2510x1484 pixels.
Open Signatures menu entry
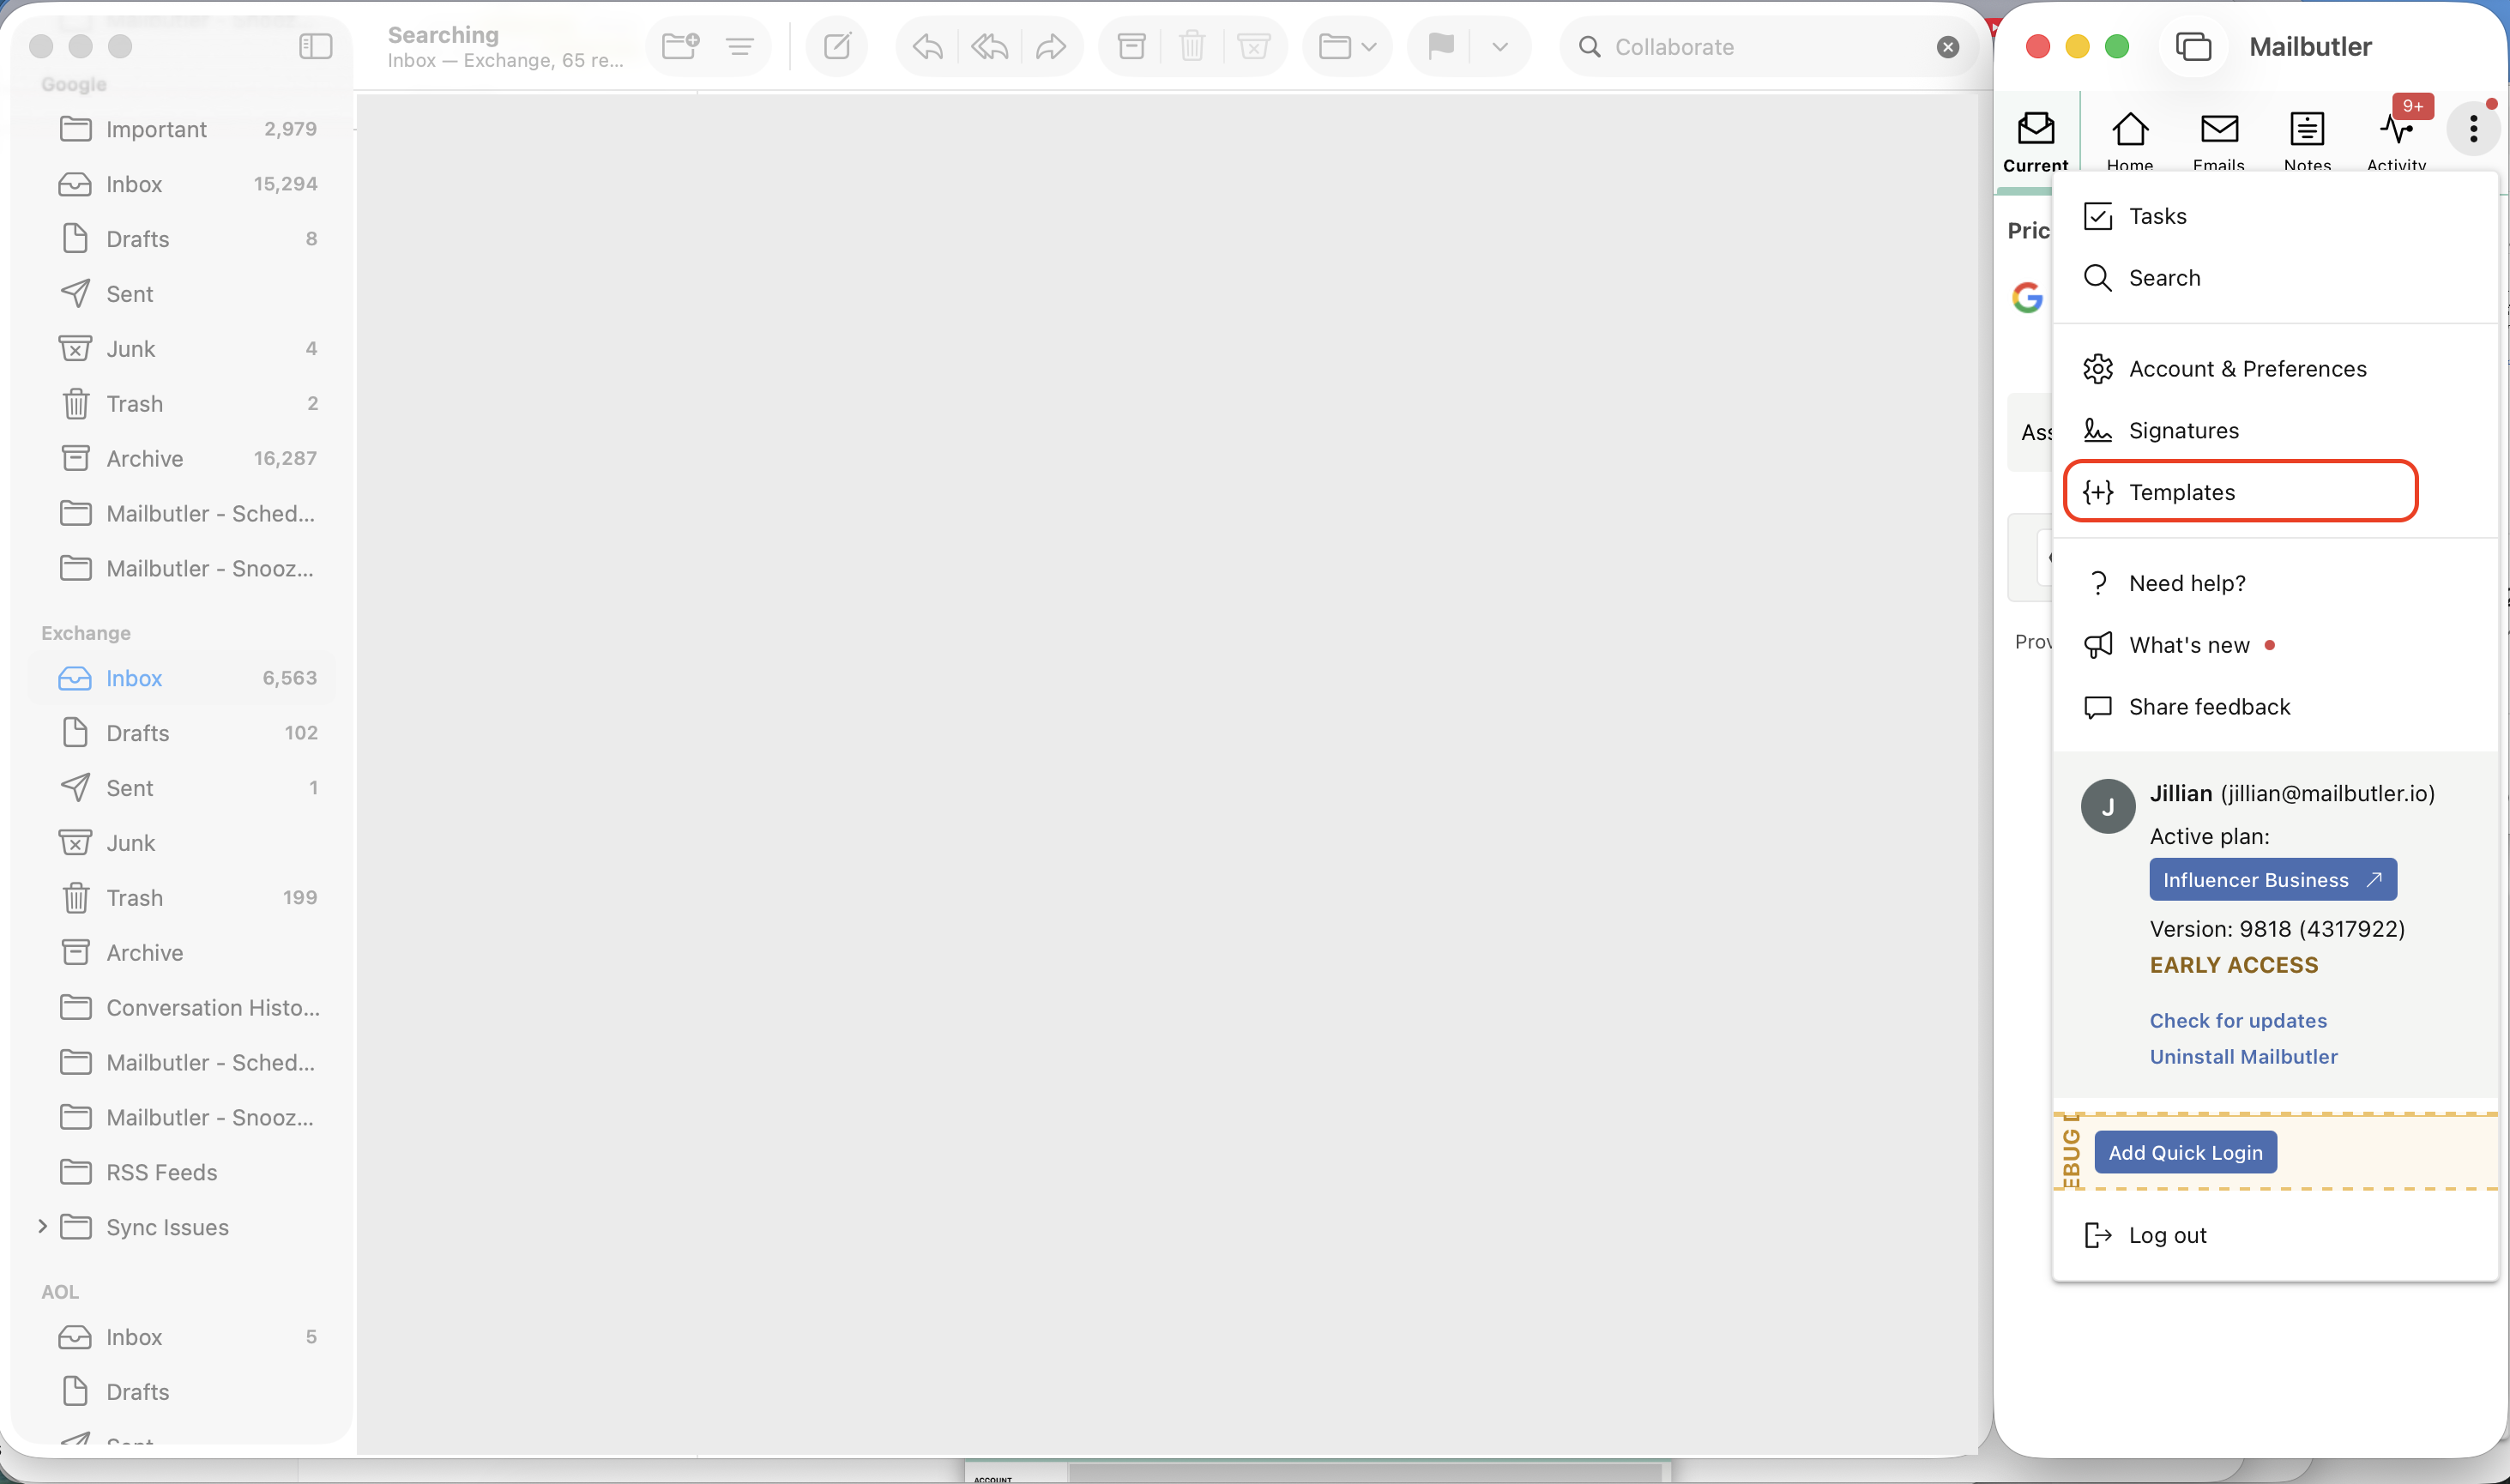pos(2275,431)
